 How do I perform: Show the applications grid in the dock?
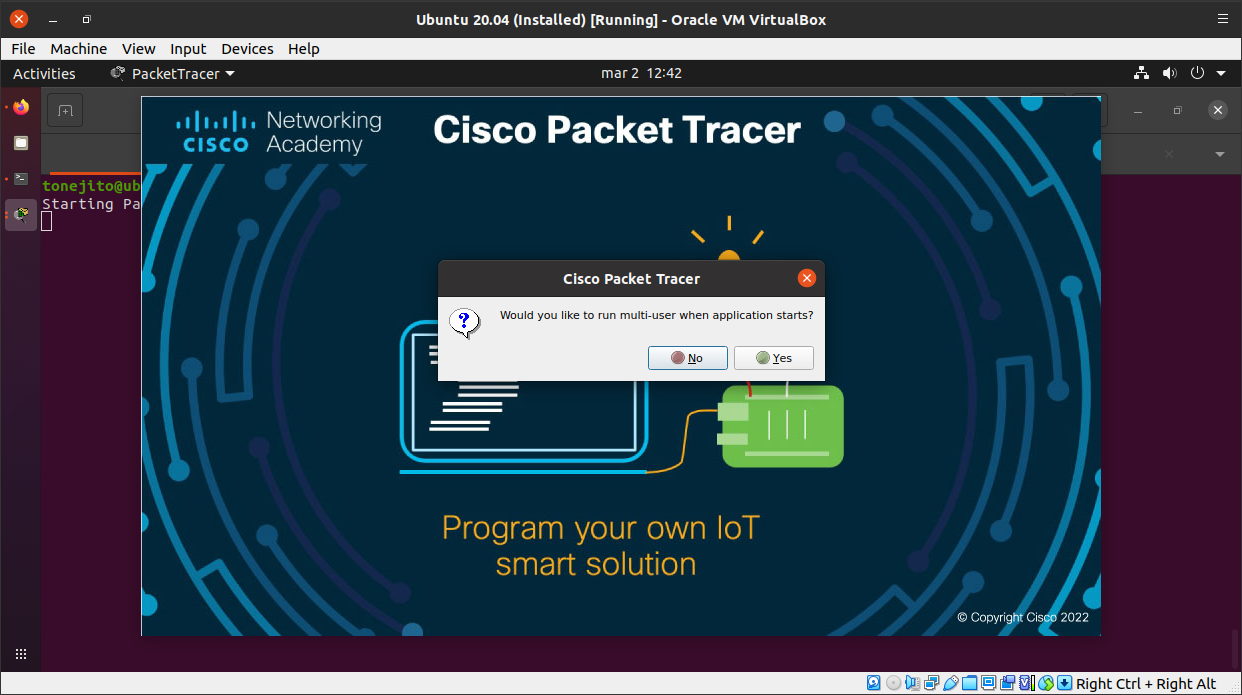coord(21,654)
